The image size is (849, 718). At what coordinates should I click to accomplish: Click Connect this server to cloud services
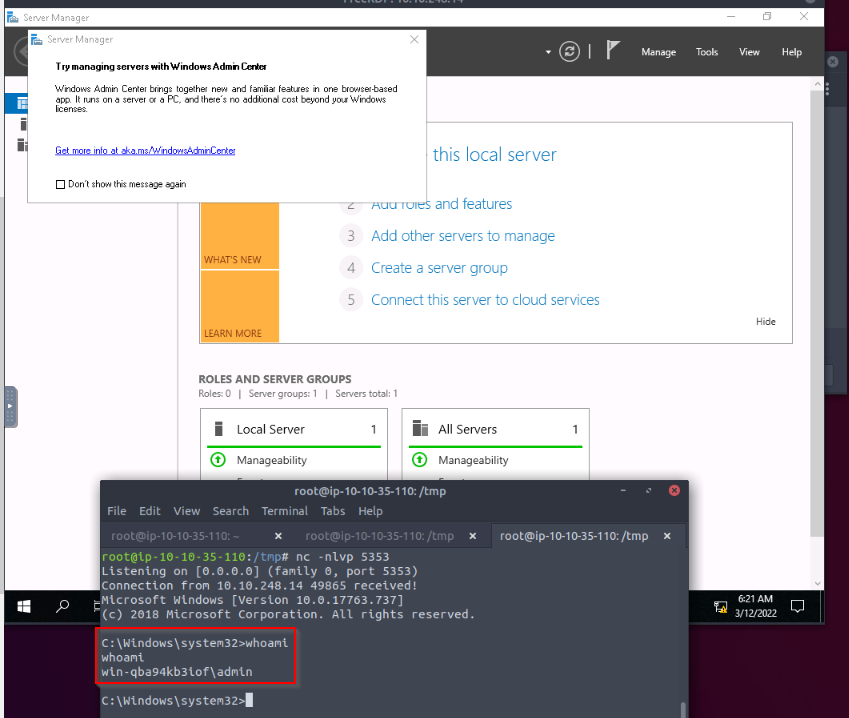485,300
